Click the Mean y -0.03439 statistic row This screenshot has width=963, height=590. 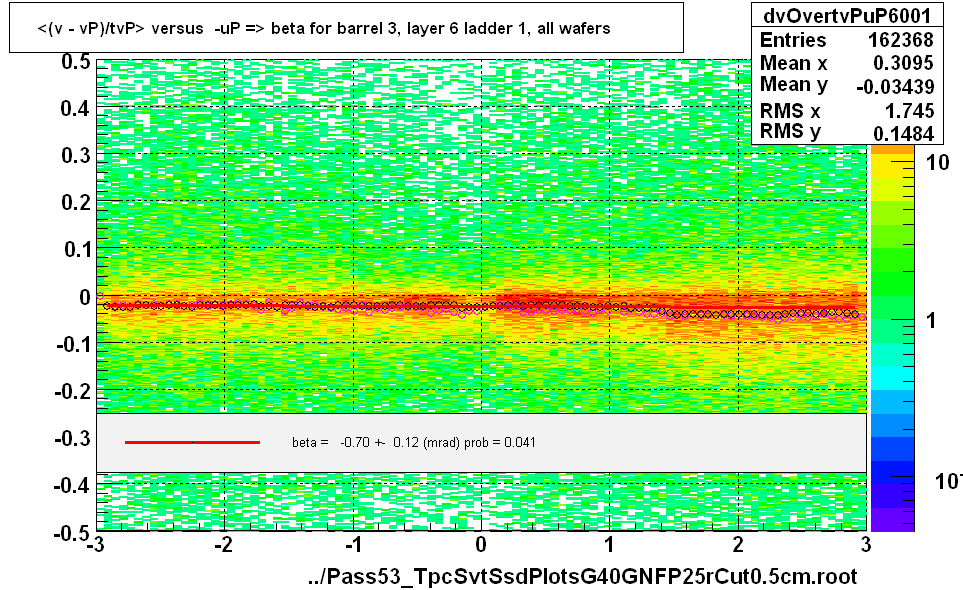[846, 85]
